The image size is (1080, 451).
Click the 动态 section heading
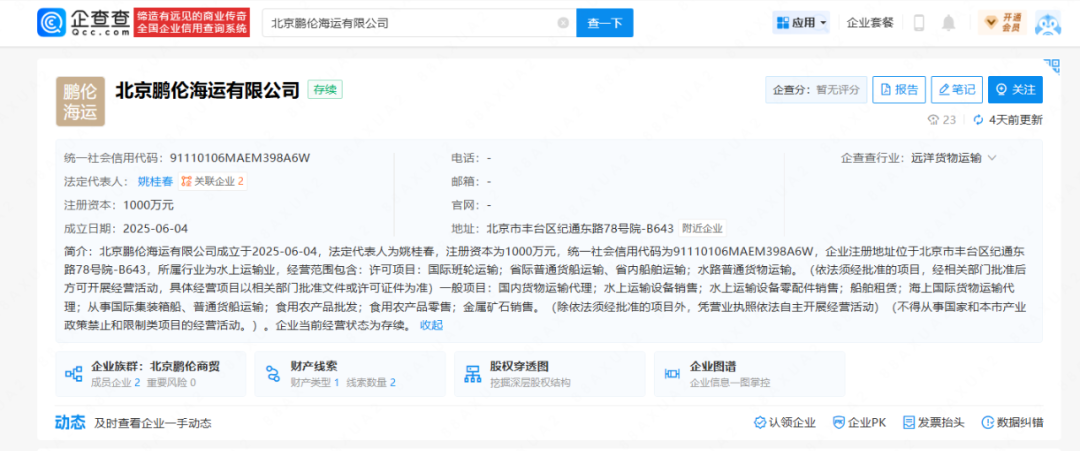[70, 423]
